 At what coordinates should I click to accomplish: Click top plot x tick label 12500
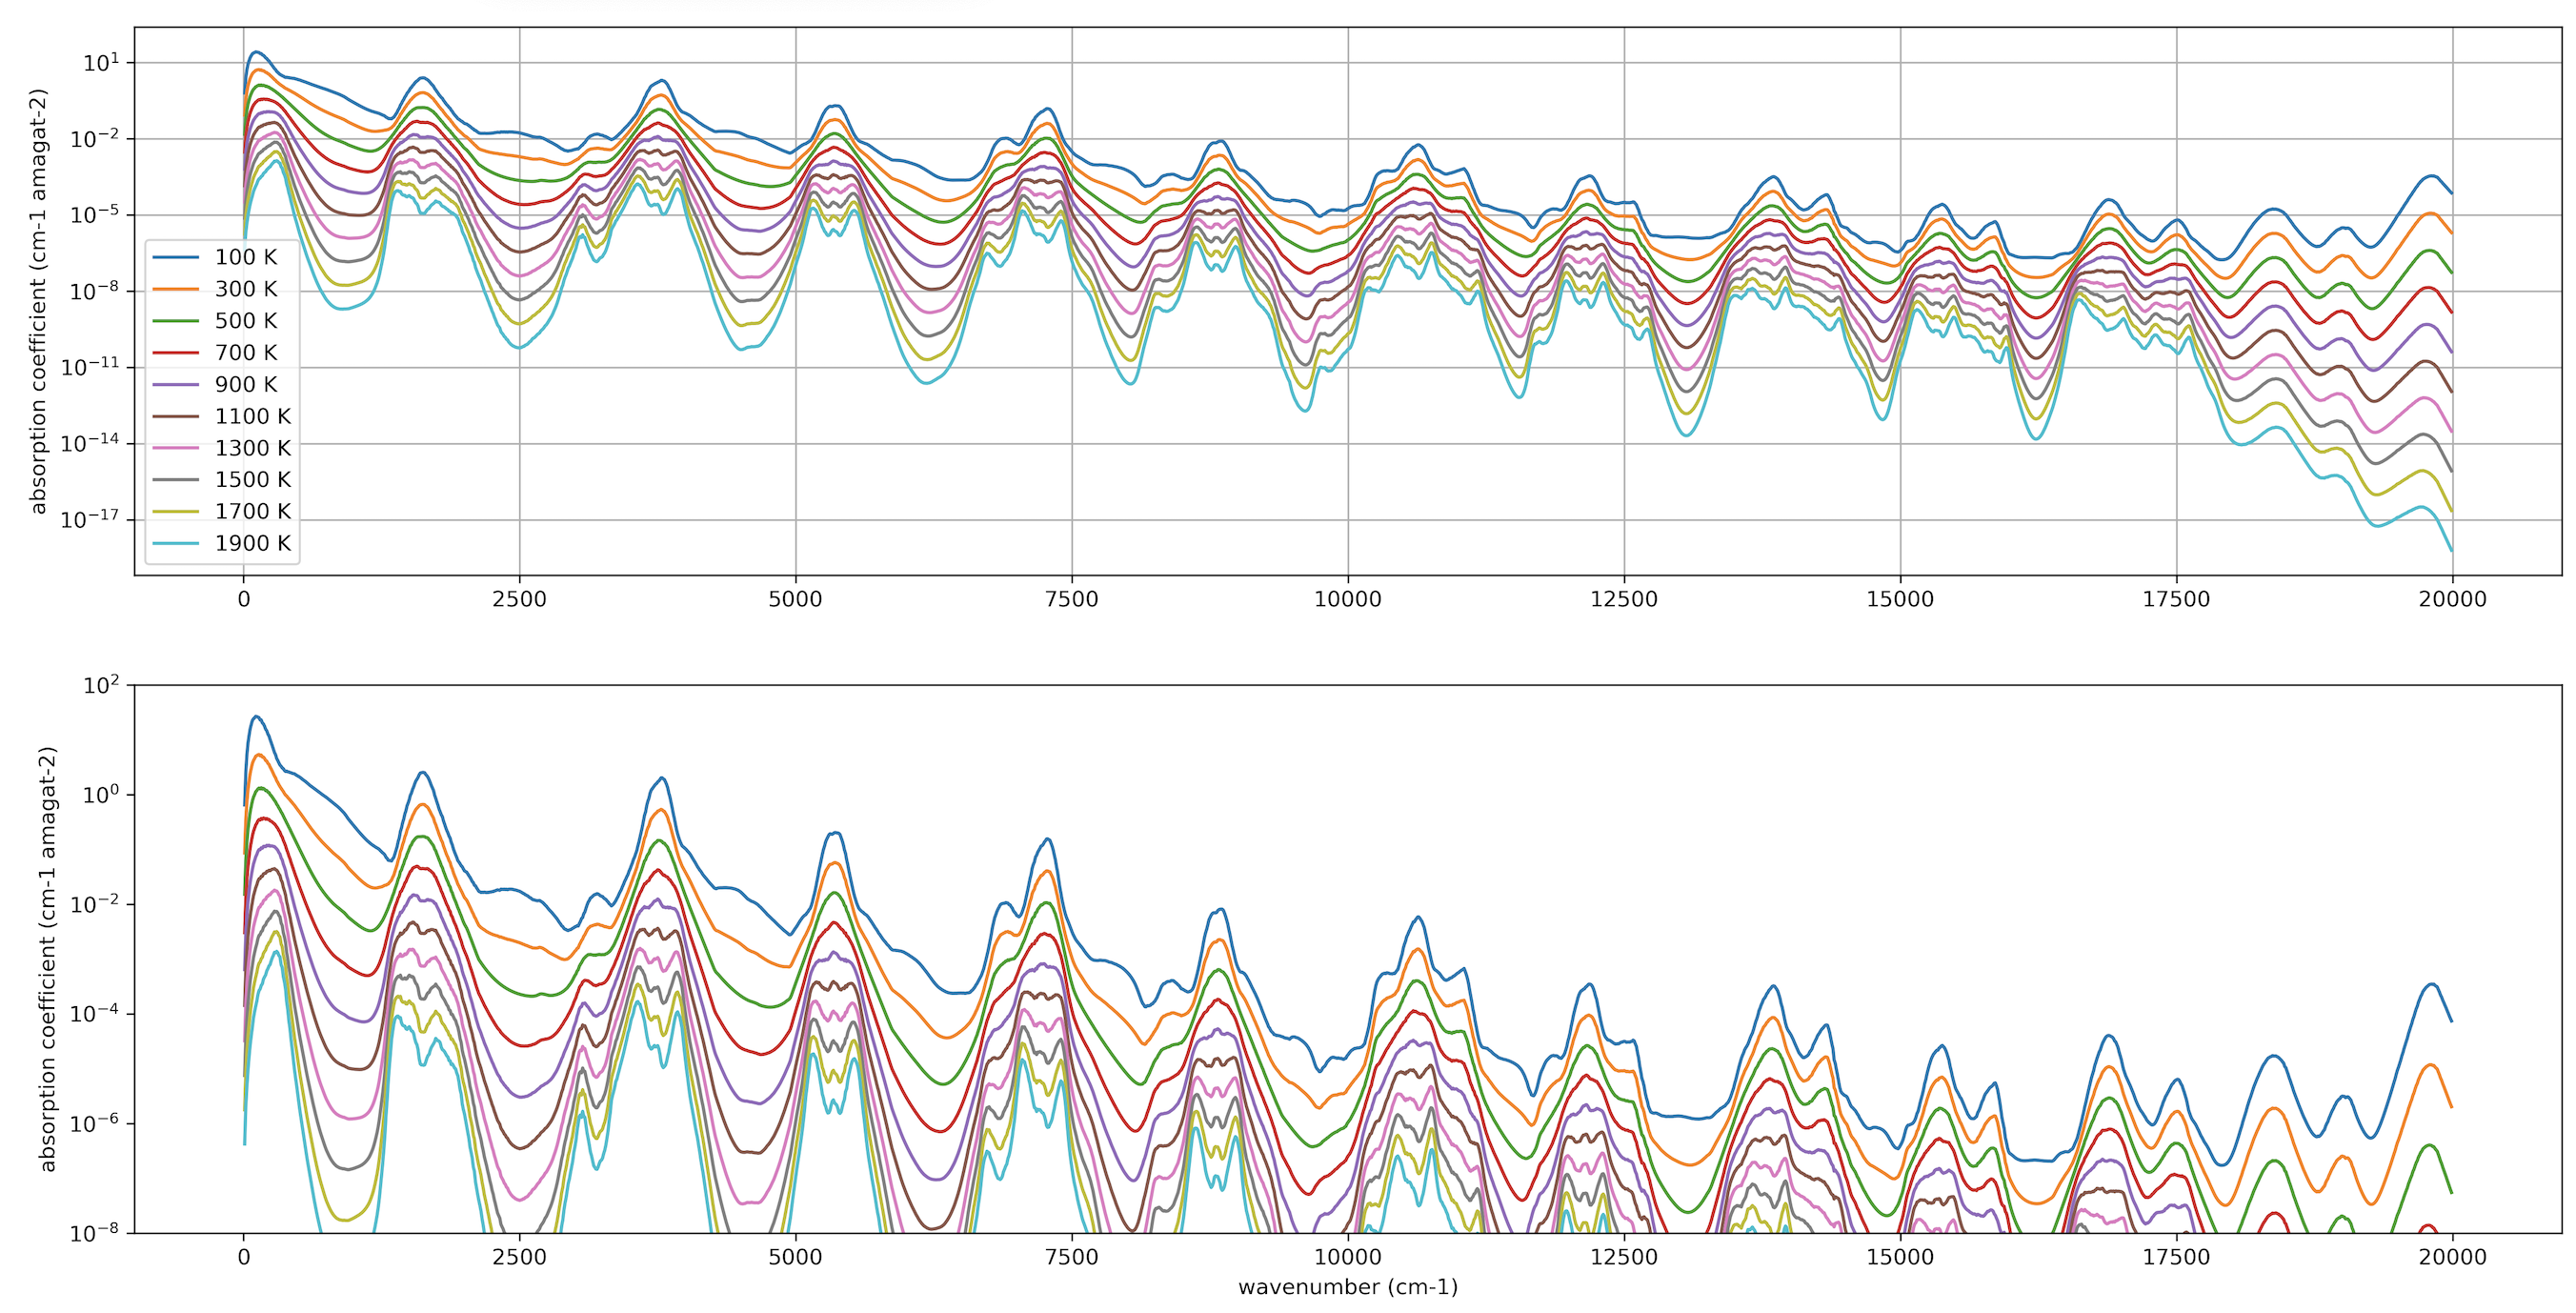tap(1624, 600)
